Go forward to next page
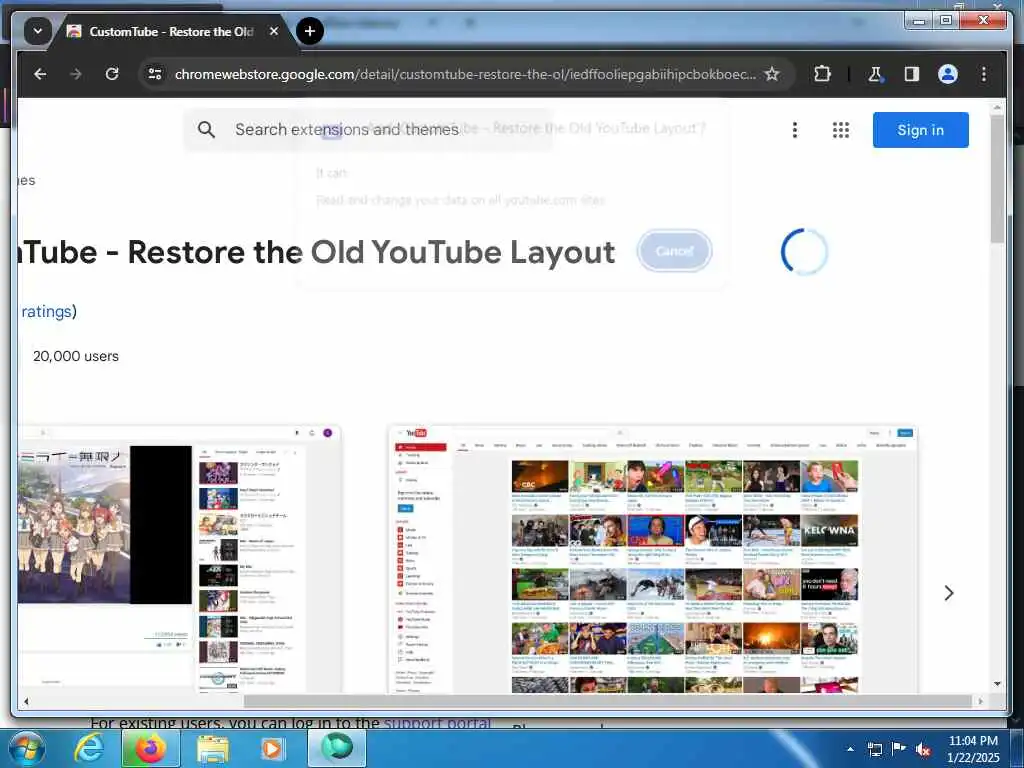The height and width of the screenshot is (768, 1024). [x=76, y=74]
